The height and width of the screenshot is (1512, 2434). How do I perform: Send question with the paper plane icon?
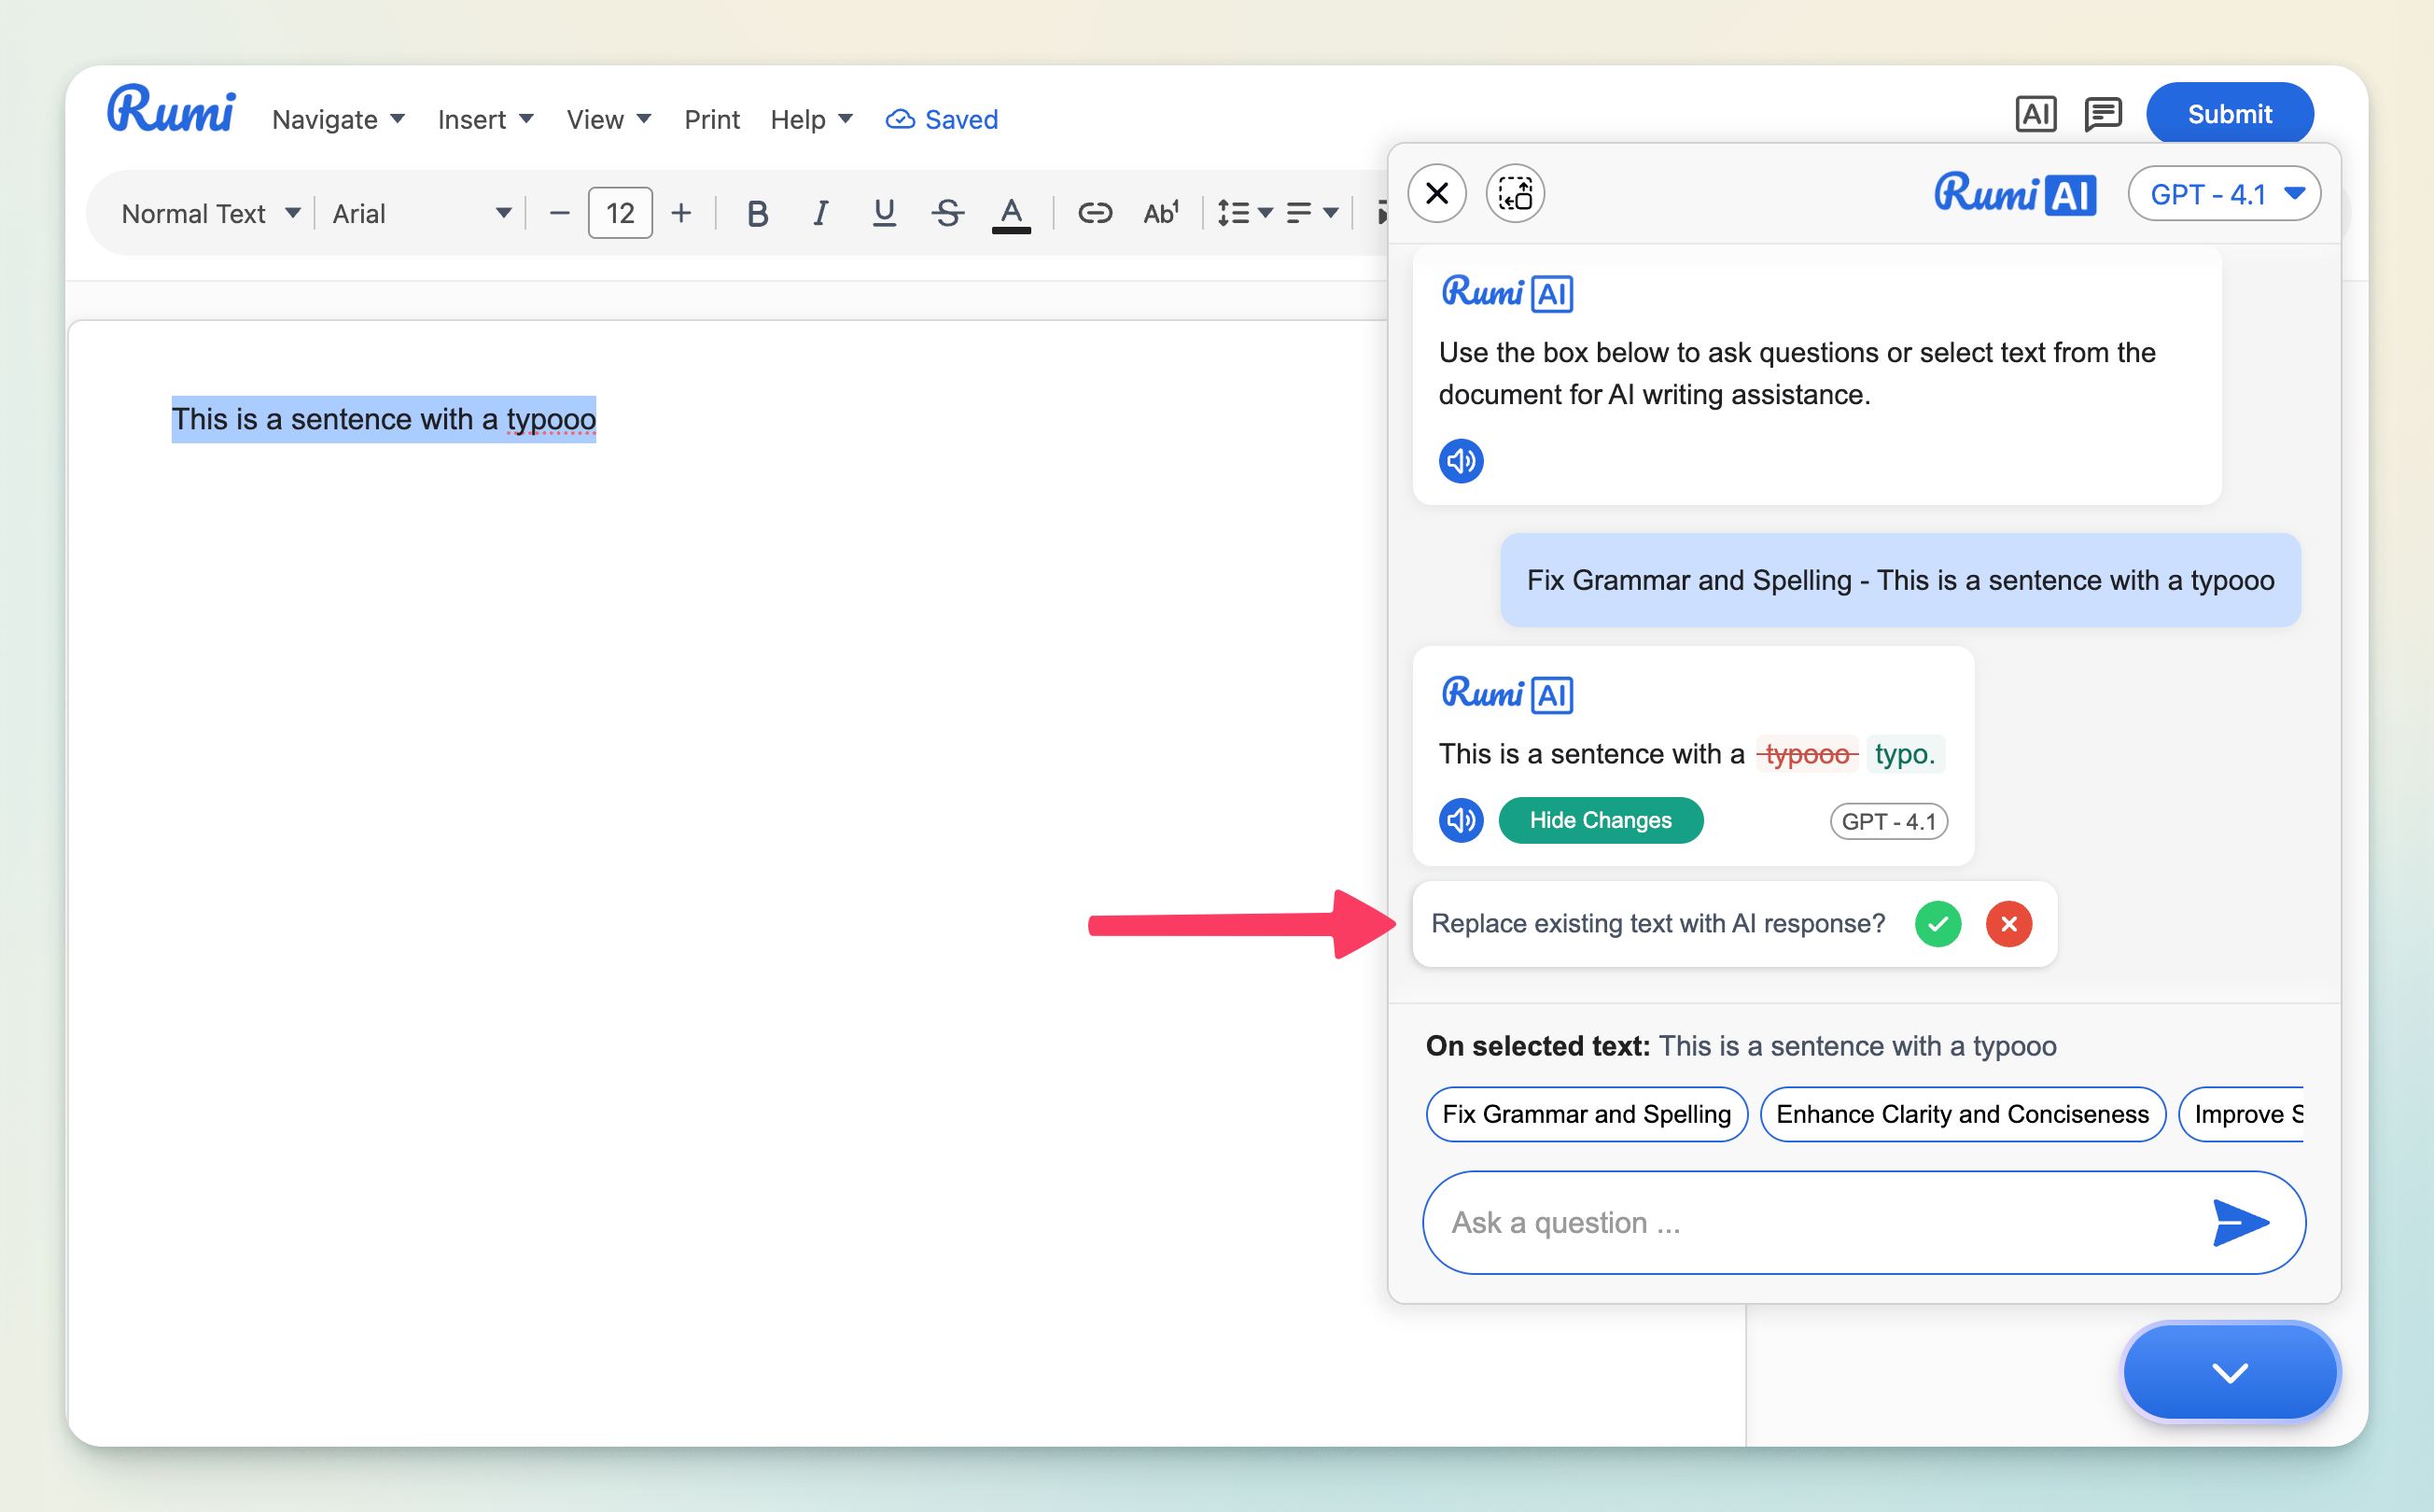tap(2240, 1222)
